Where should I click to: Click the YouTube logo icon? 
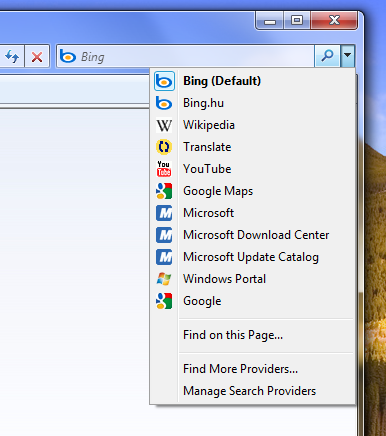coord(164,169)
